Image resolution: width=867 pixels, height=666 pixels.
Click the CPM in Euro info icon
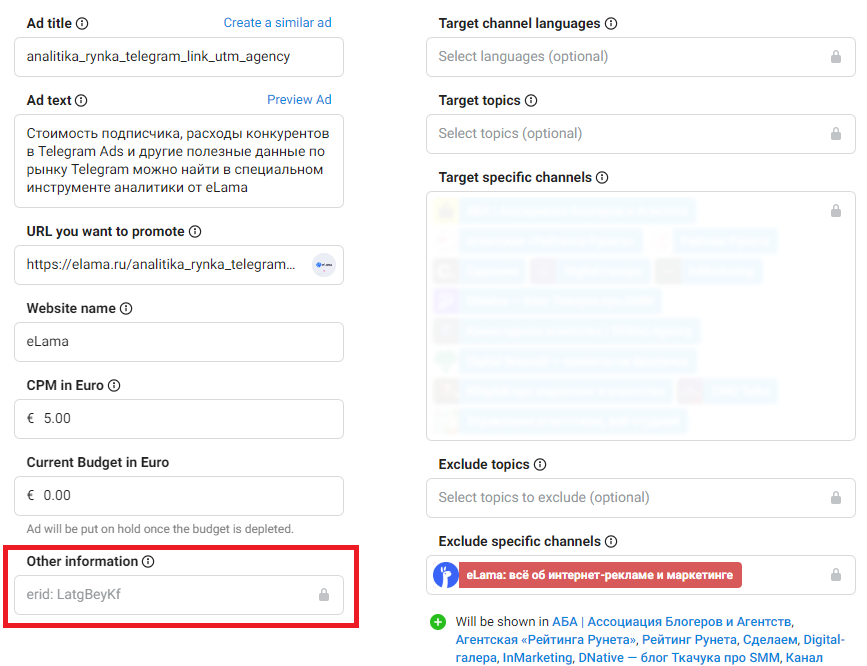[114, 385]
